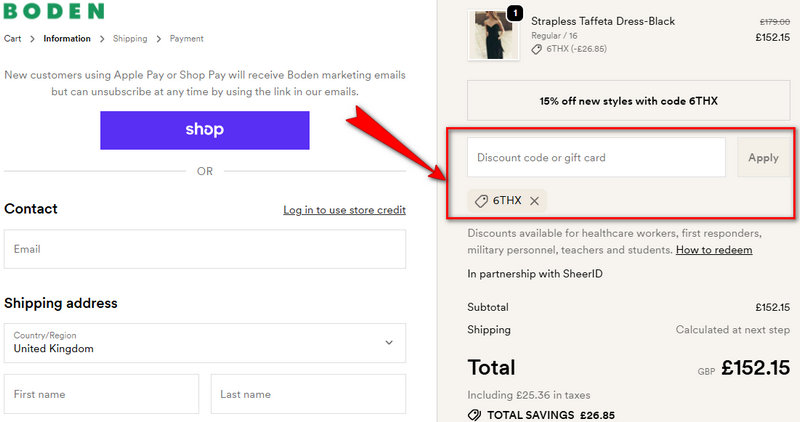Click the discount tag icon beside 6THX

point(481,201)
